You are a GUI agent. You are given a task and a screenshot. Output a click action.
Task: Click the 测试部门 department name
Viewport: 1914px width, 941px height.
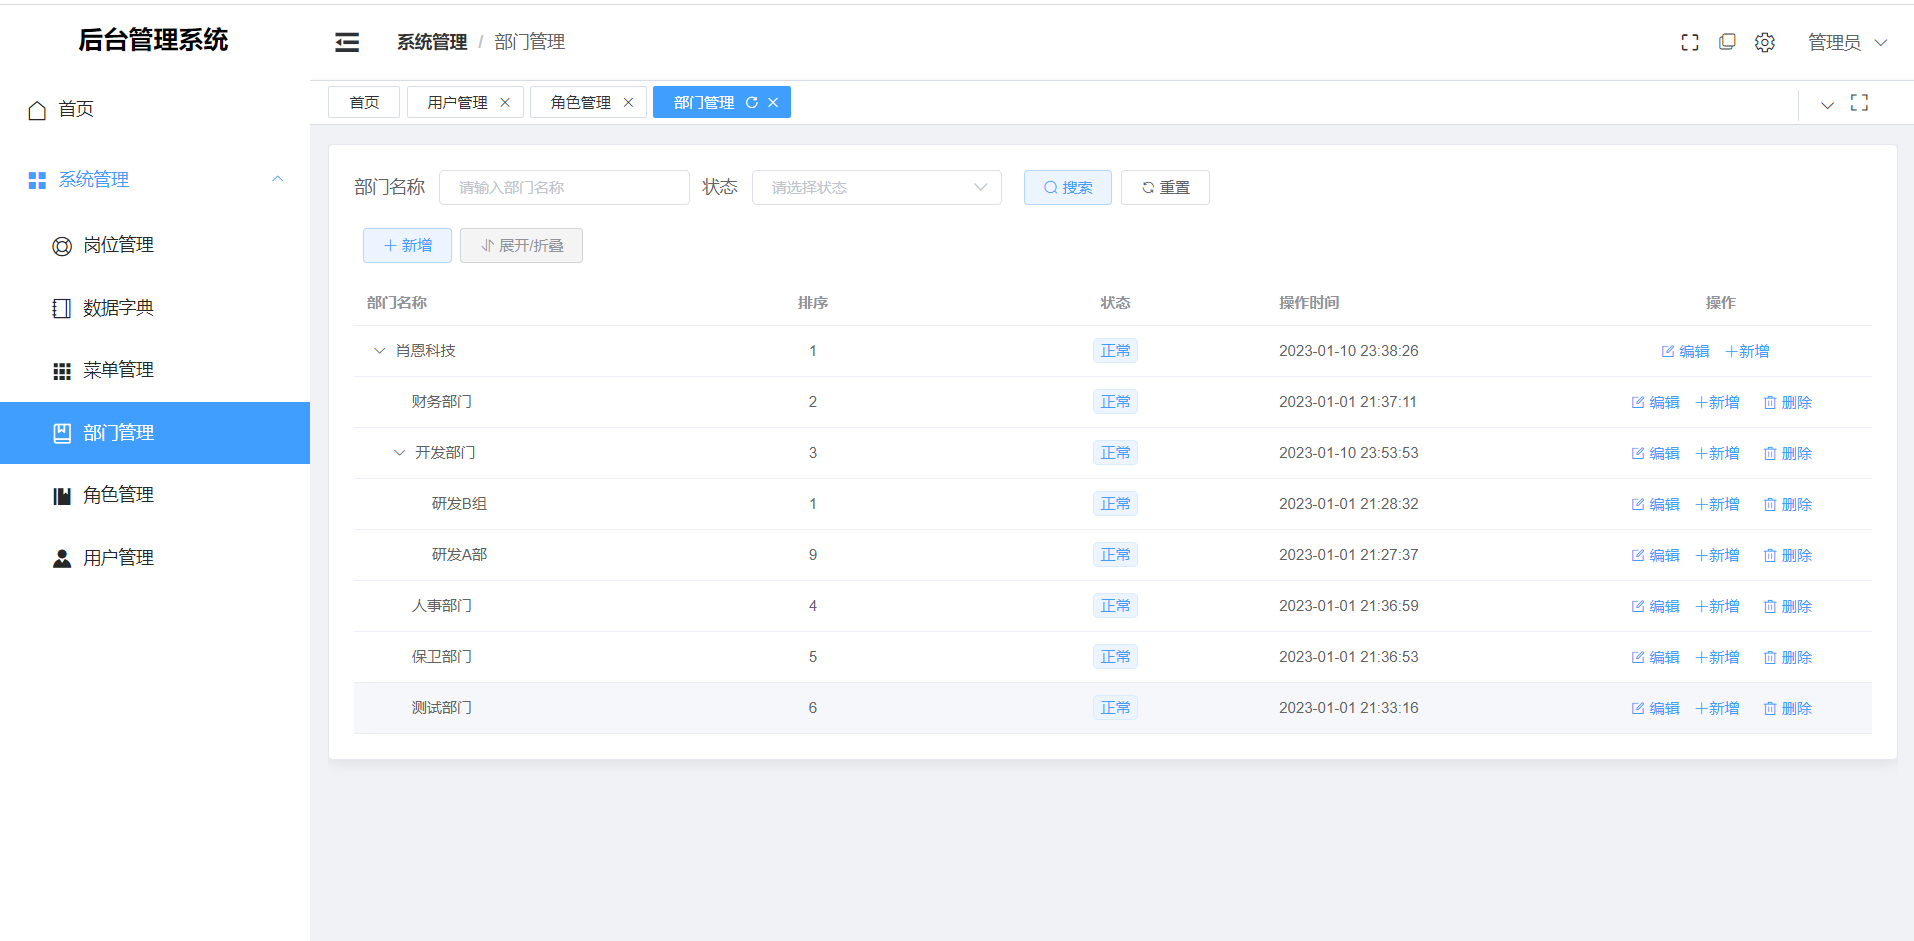(441, 708)
